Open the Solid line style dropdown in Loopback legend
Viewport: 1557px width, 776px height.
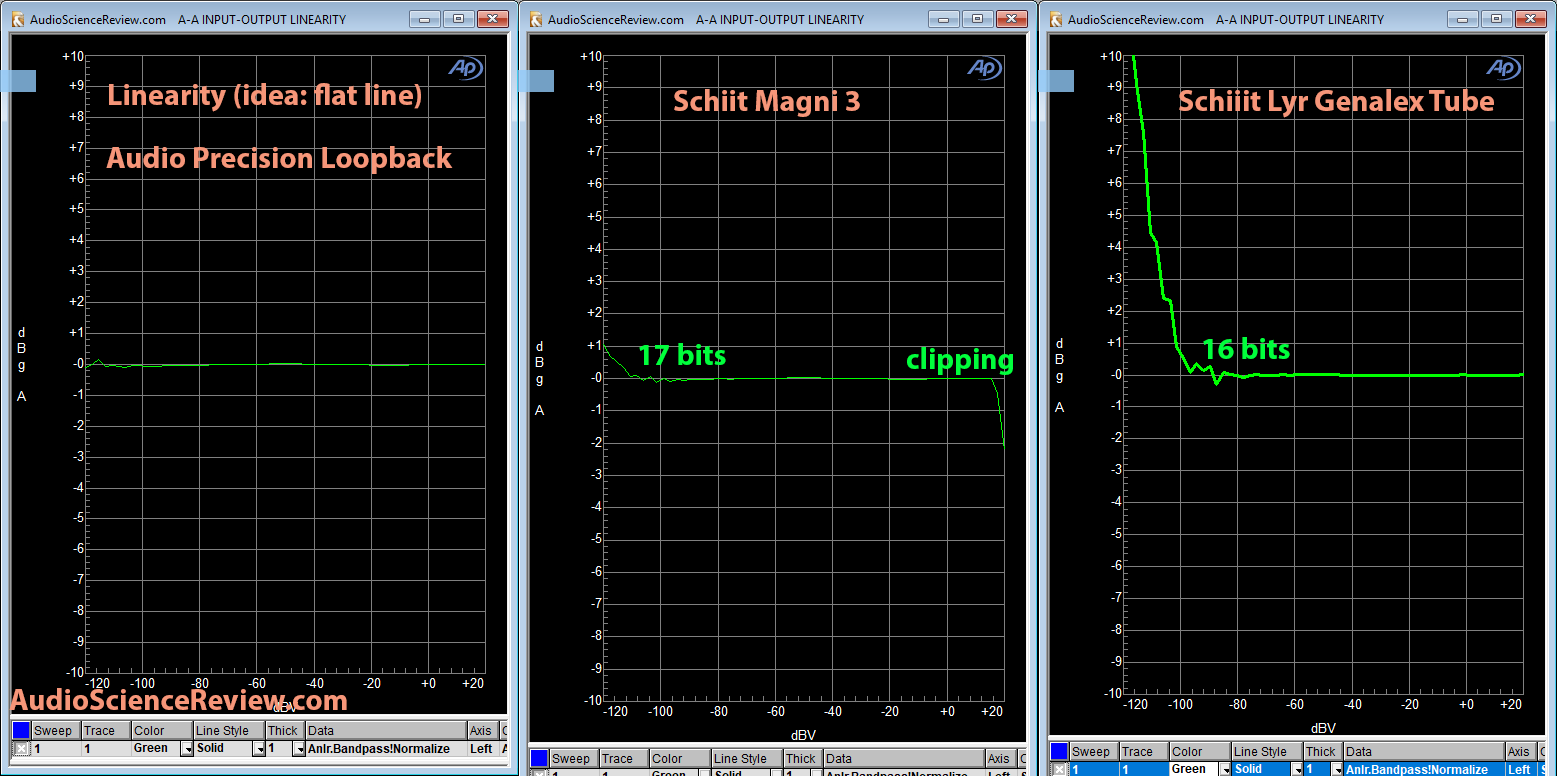[x=258, y=749]
